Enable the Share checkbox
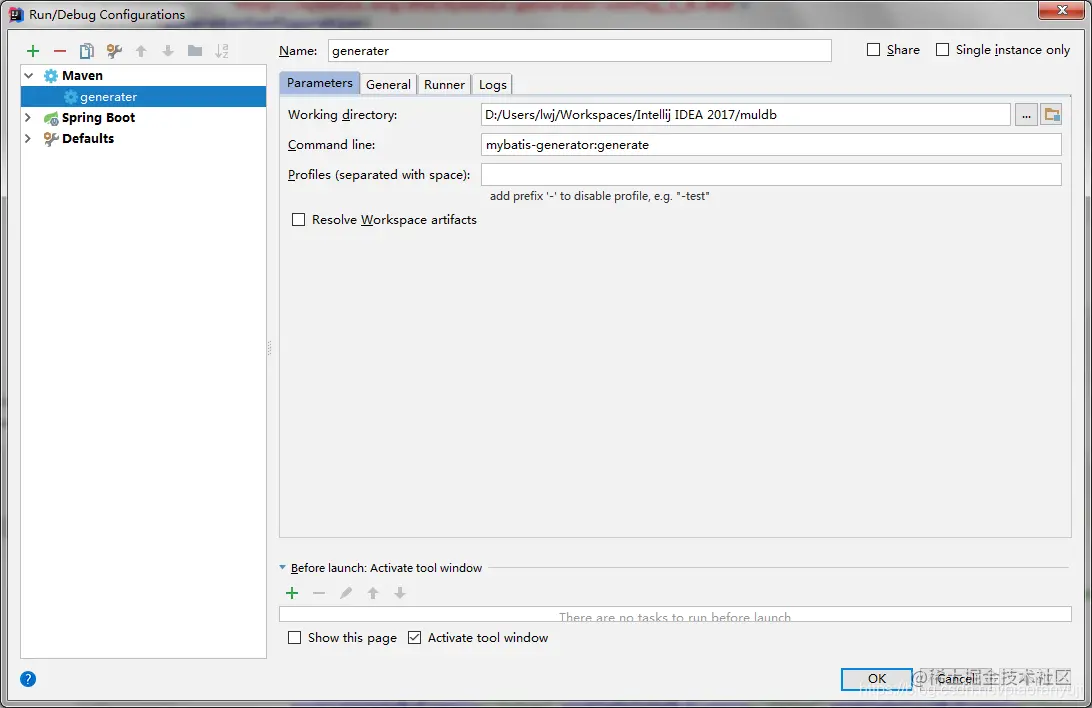 point(873,50)
